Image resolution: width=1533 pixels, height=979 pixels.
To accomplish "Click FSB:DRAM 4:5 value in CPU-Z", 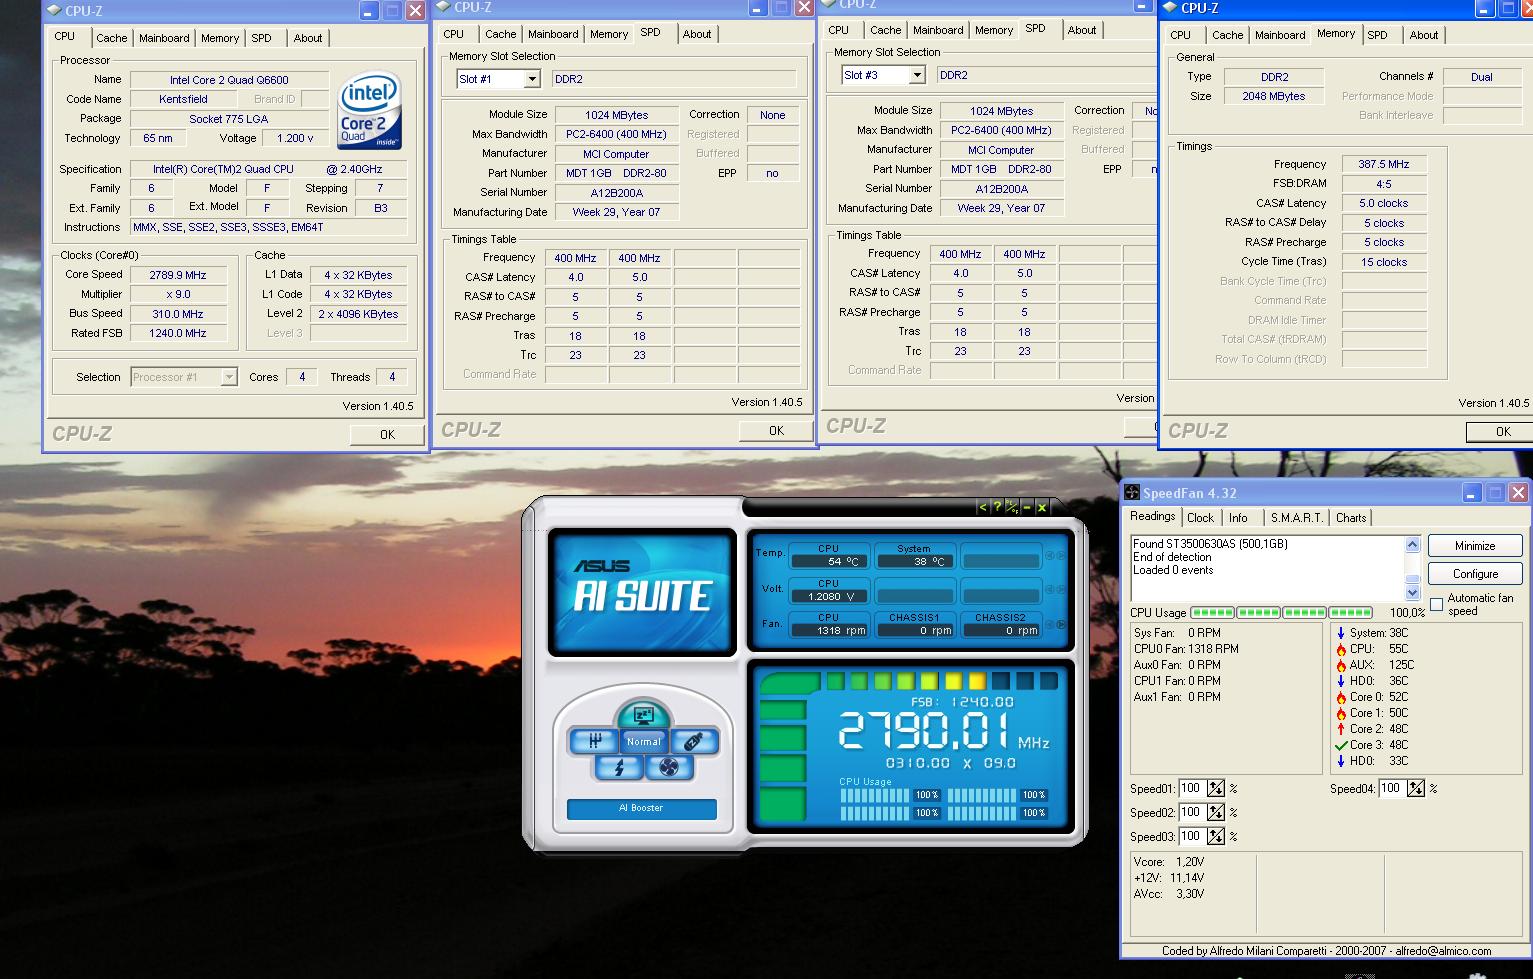I will pyautogui.click(x=1383, y=184).
